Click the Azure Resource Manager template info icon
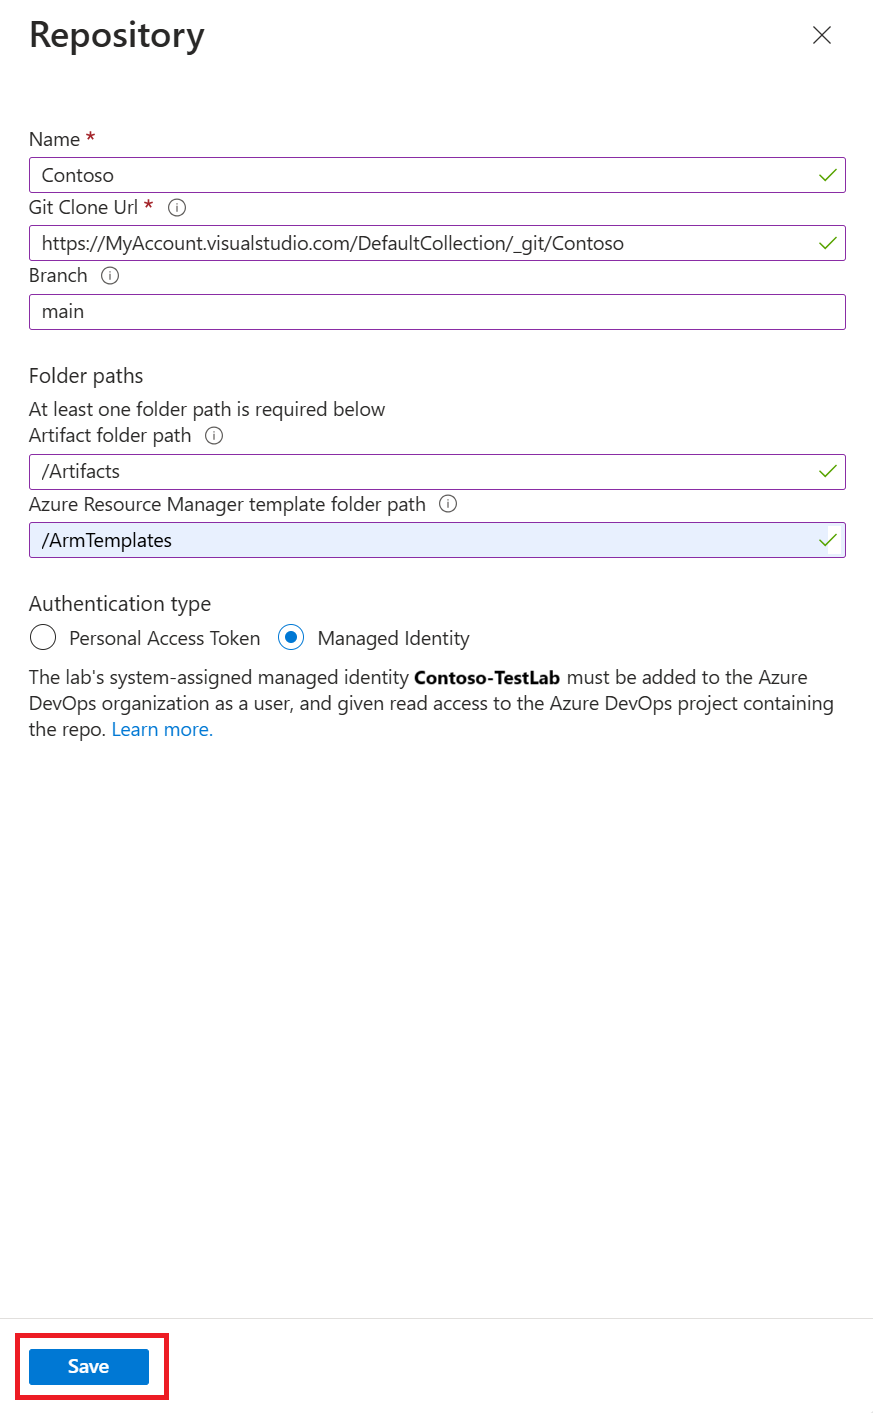The image size is (873, 1413). [448, 504]
